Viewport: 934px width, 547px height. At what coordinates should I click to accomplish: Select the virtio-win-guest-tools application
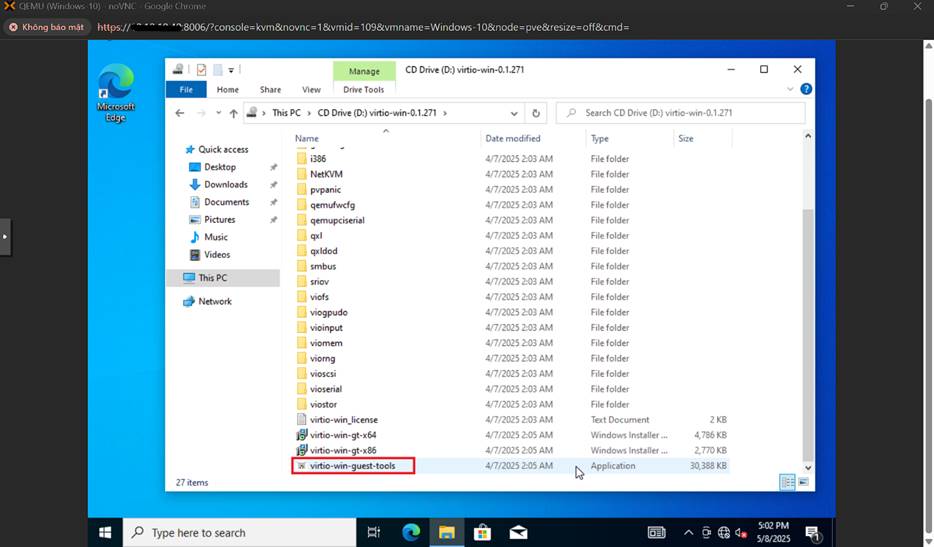pos(352,466)
